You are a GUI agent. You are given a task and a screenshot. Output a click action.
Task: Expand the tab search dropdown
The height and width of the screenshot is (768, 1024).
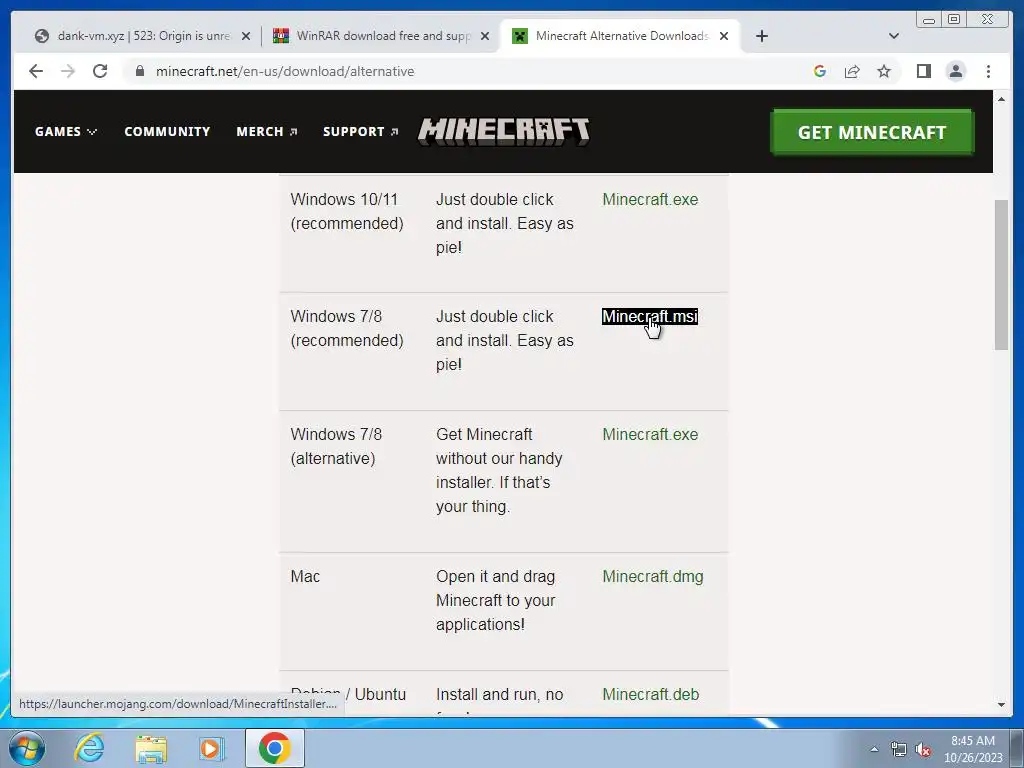point(893,36)
